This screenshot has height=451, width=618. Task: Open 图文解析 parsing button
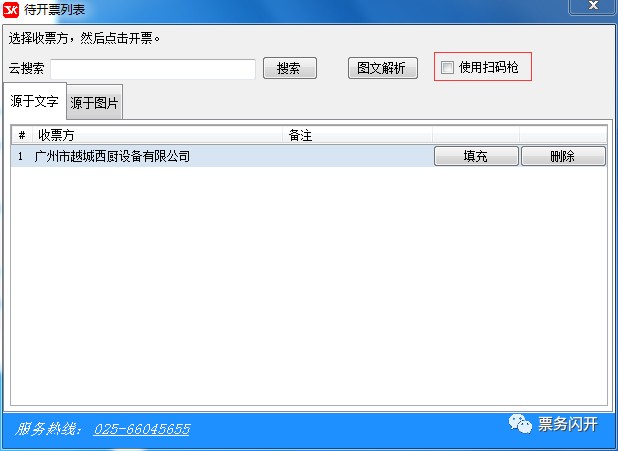pos(382,68)
